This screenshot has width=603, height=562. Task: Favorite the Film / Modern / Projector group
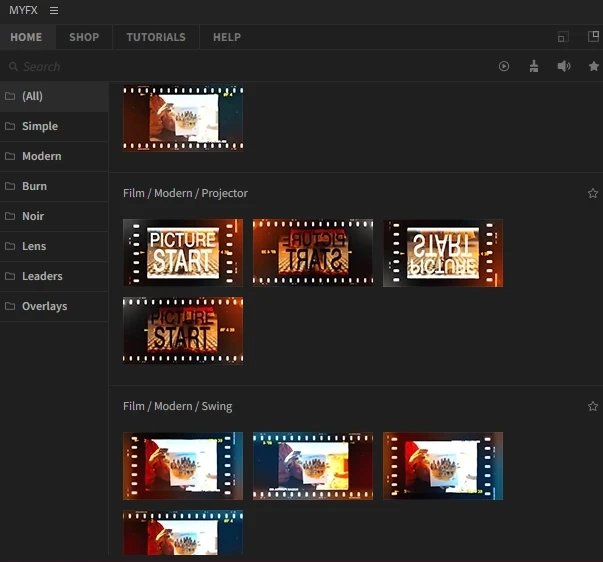point(593,193)
